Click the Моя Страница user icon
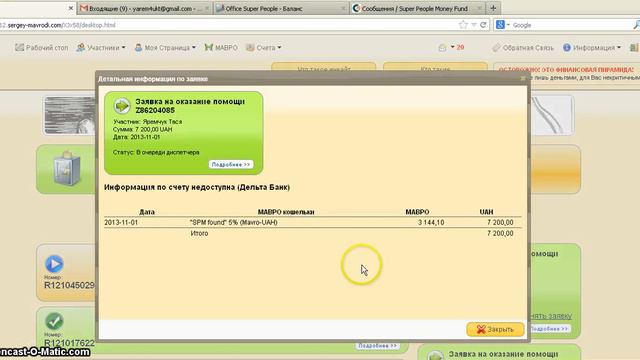This screenshot has width=640, height=360. (x=138, y=48)
